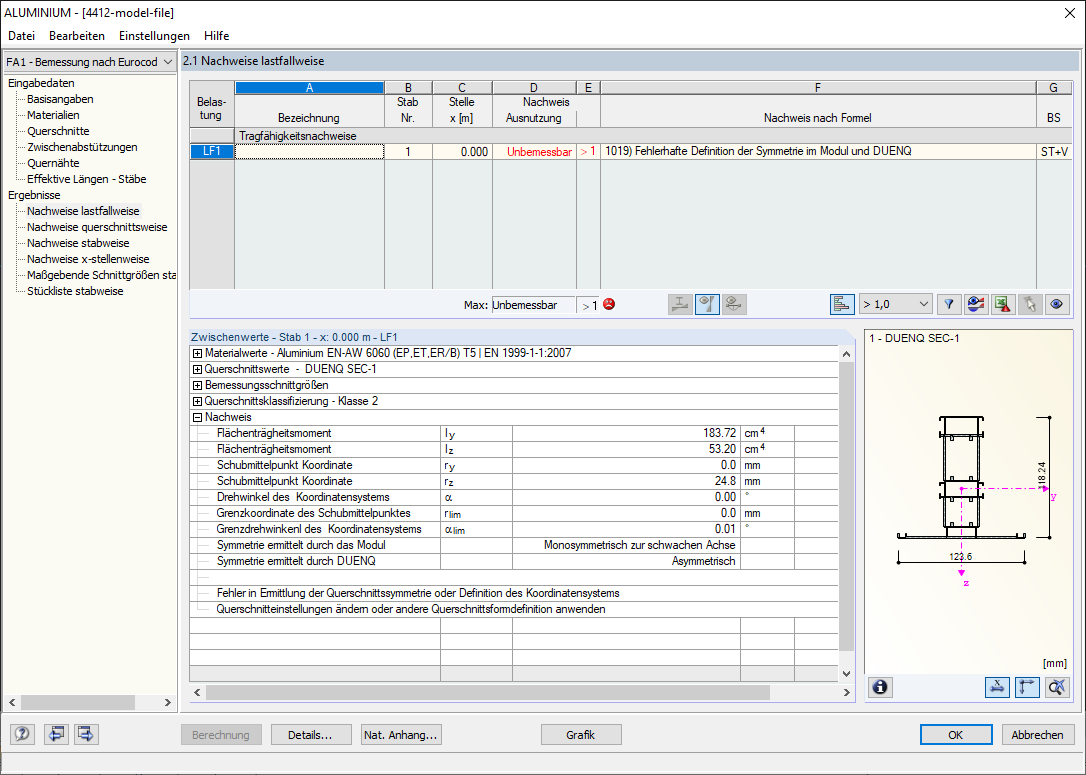Click the Details... button
The image size is (1086, 775).
point(310,735)
